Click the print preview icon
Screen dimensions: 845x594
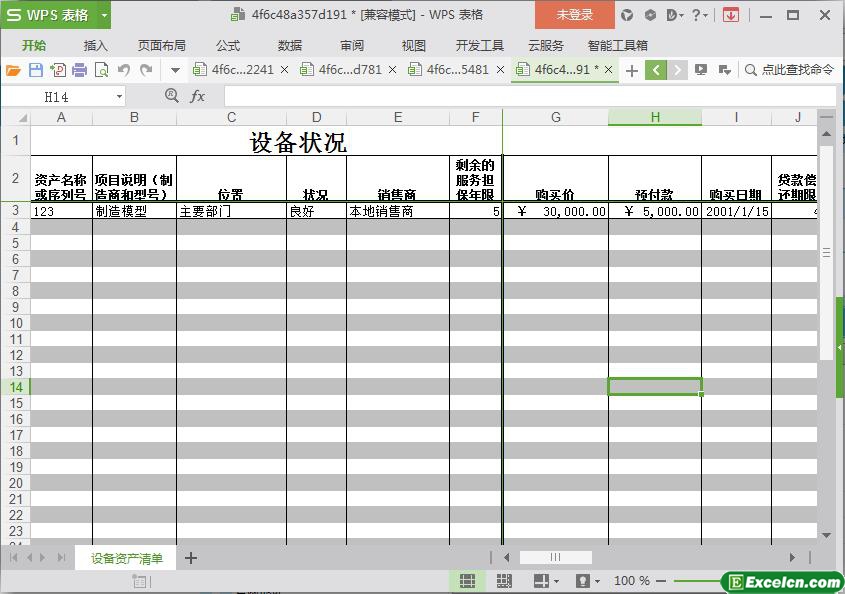[x=101, y=70]
